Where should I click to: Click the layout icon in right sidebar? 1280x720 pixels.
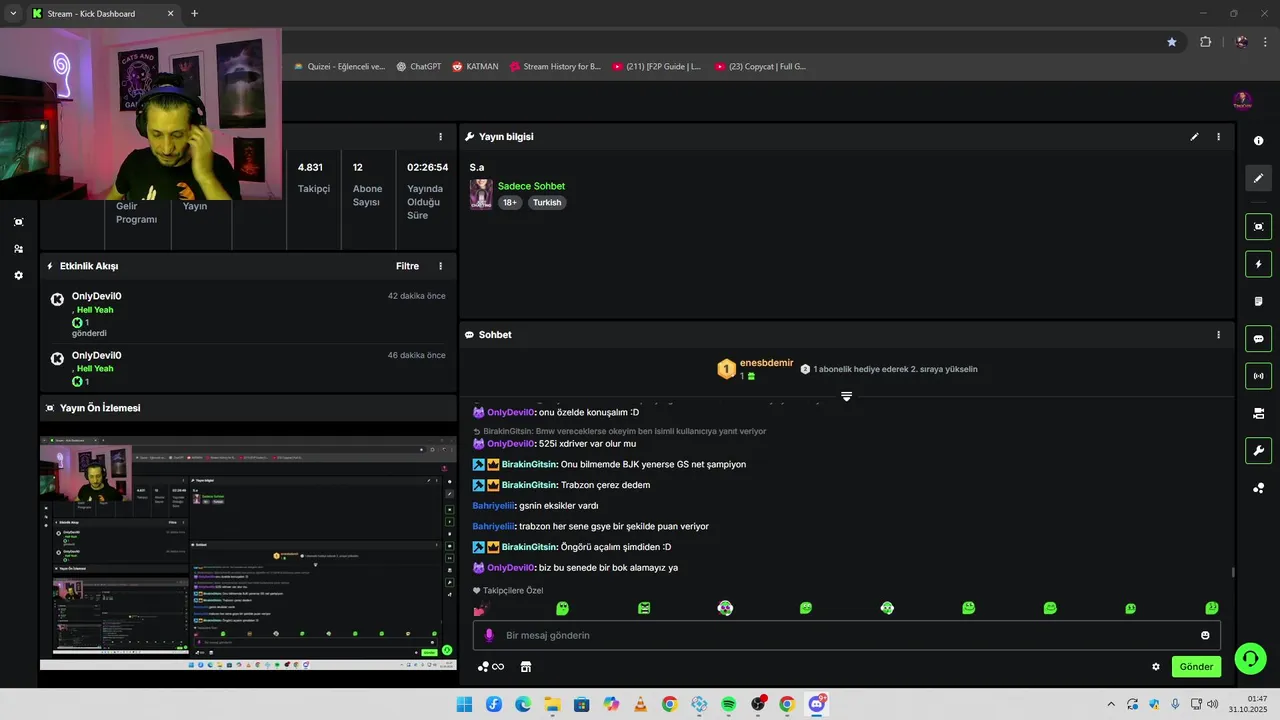(x=1258, y=413)
